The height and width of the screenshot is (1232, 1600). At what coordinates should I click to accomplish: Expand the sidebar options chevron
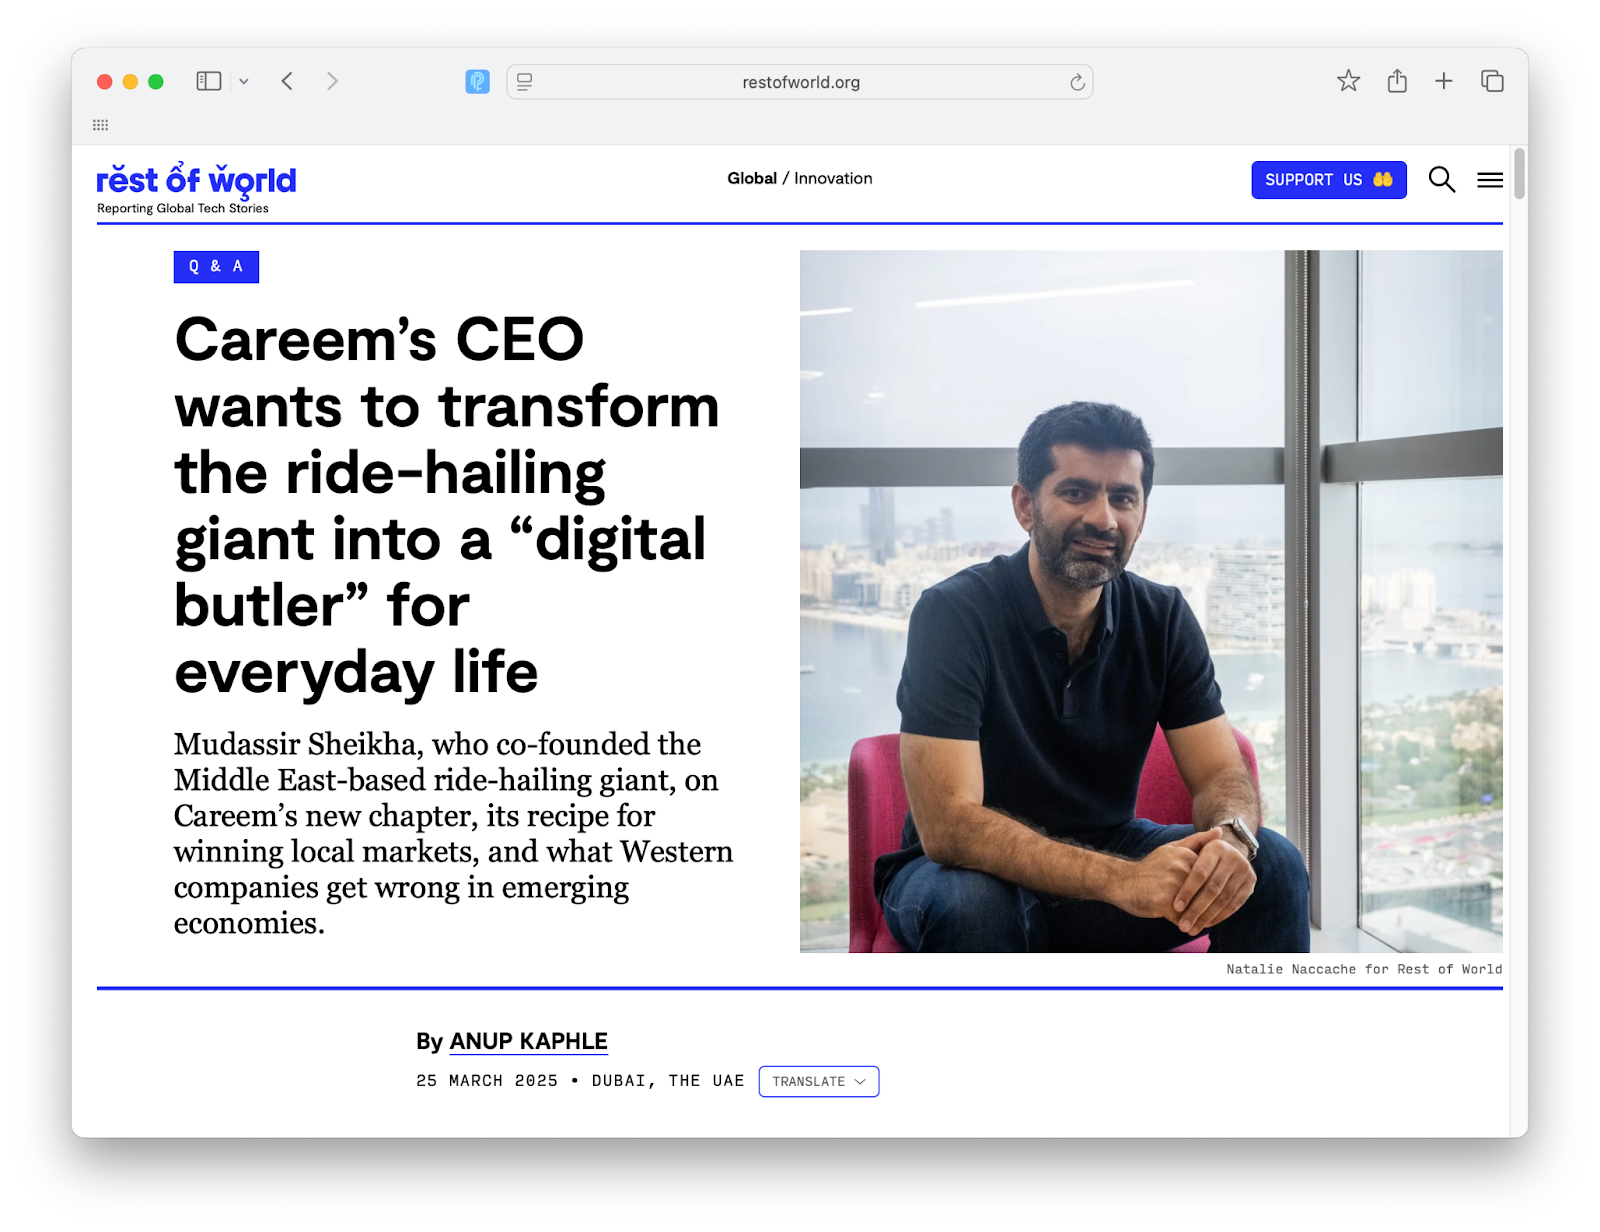(244, 82)
